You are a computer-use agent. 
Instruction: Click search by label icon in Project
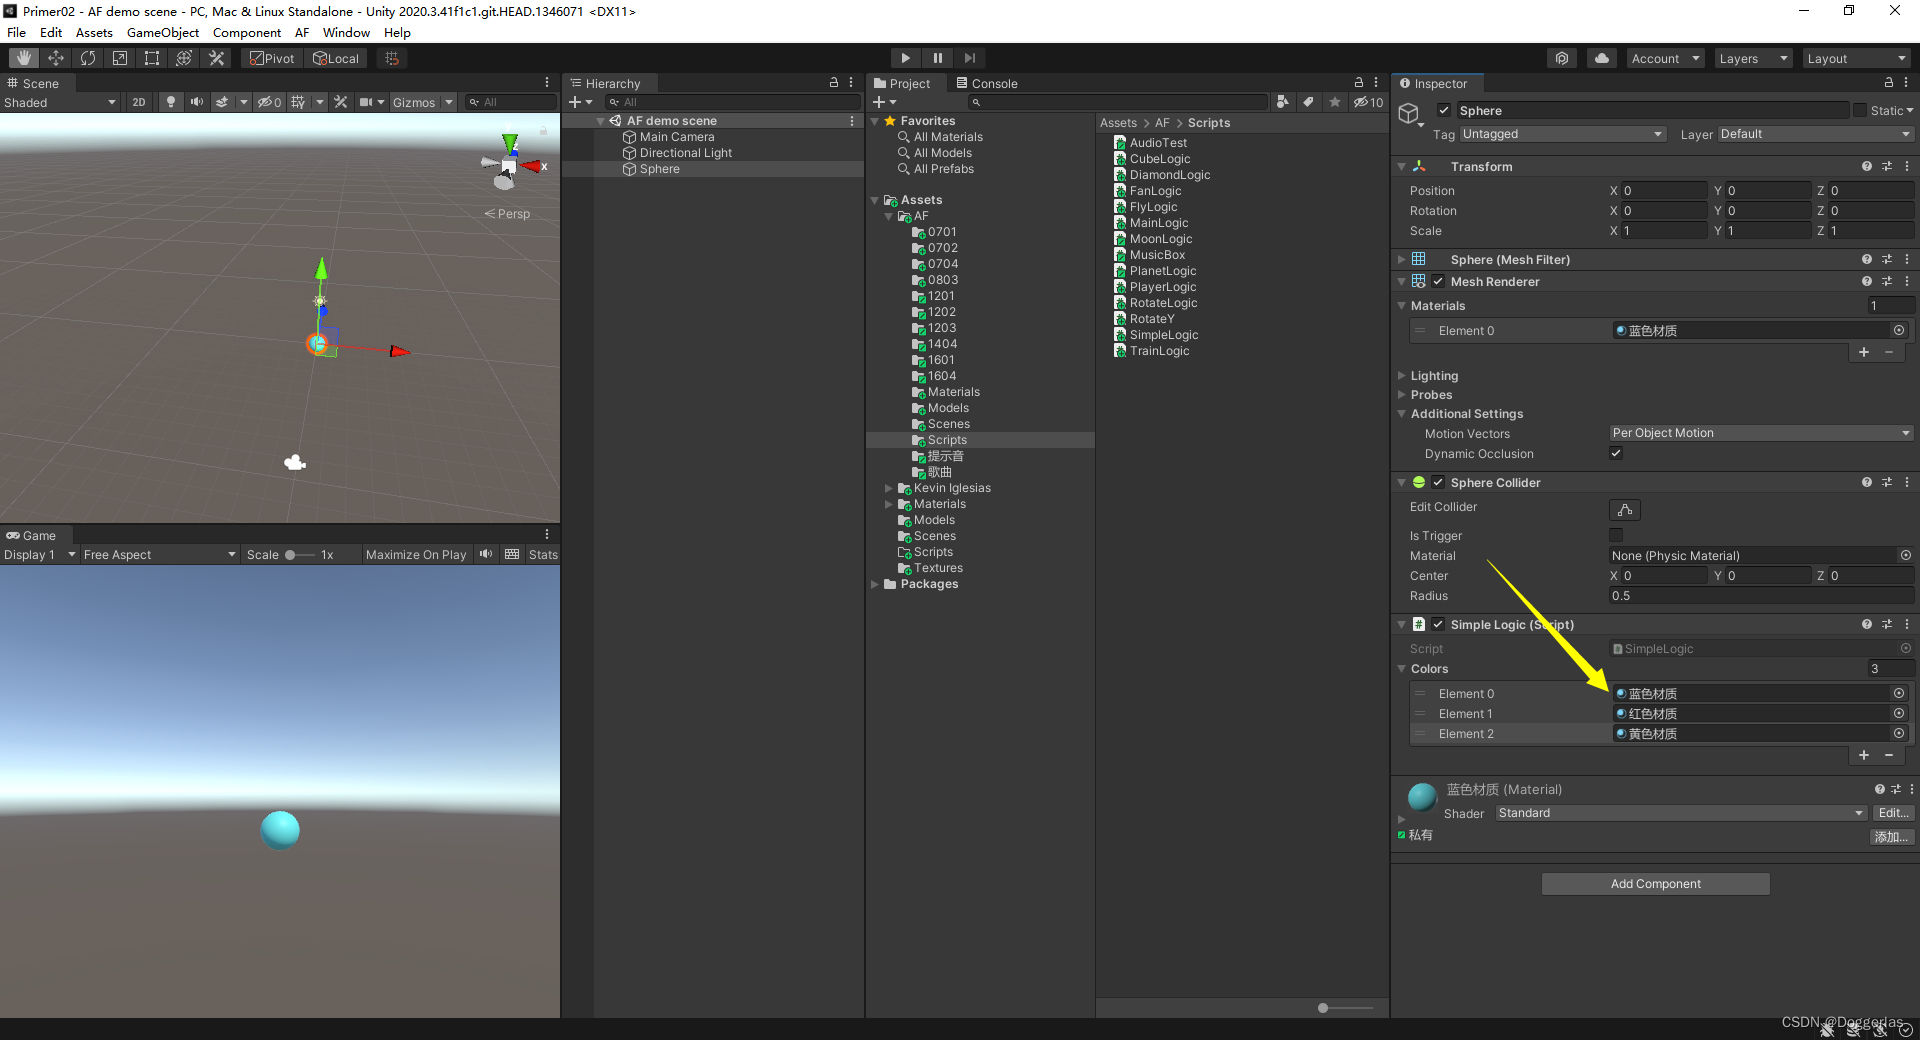pyautogui.click(x=1308, y=102)
